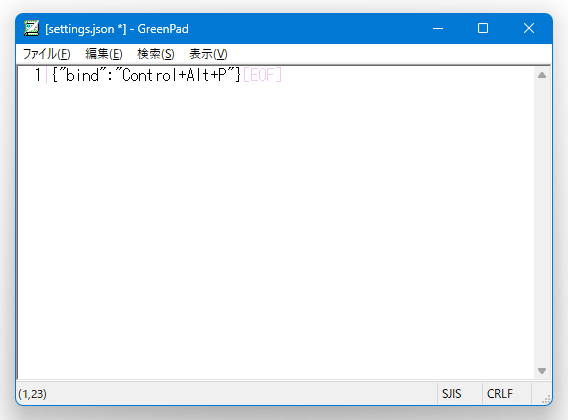Click line number 1 in the gutter
The image size is (568, 420).
pyautogui.click(x=38, y=75)
